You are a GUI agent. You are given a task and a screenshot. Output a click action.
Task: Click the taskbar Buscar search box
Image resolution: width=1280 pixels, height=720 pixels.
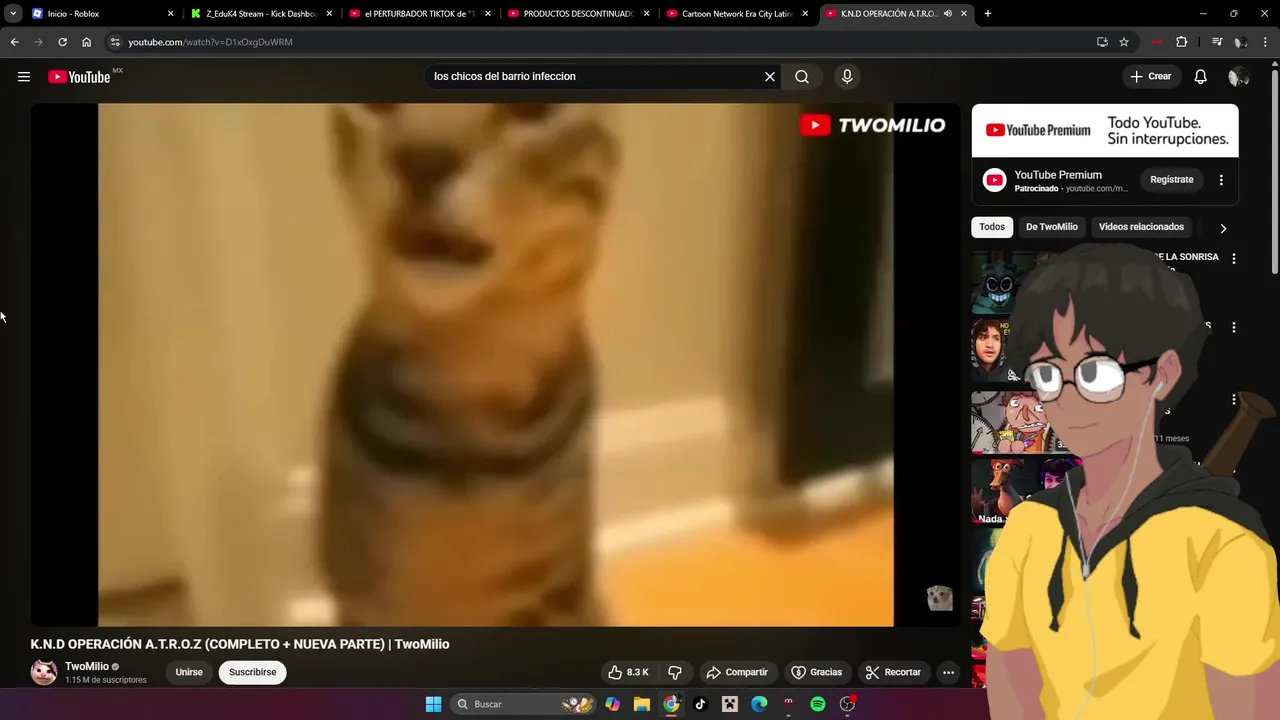tap(524, 704)
